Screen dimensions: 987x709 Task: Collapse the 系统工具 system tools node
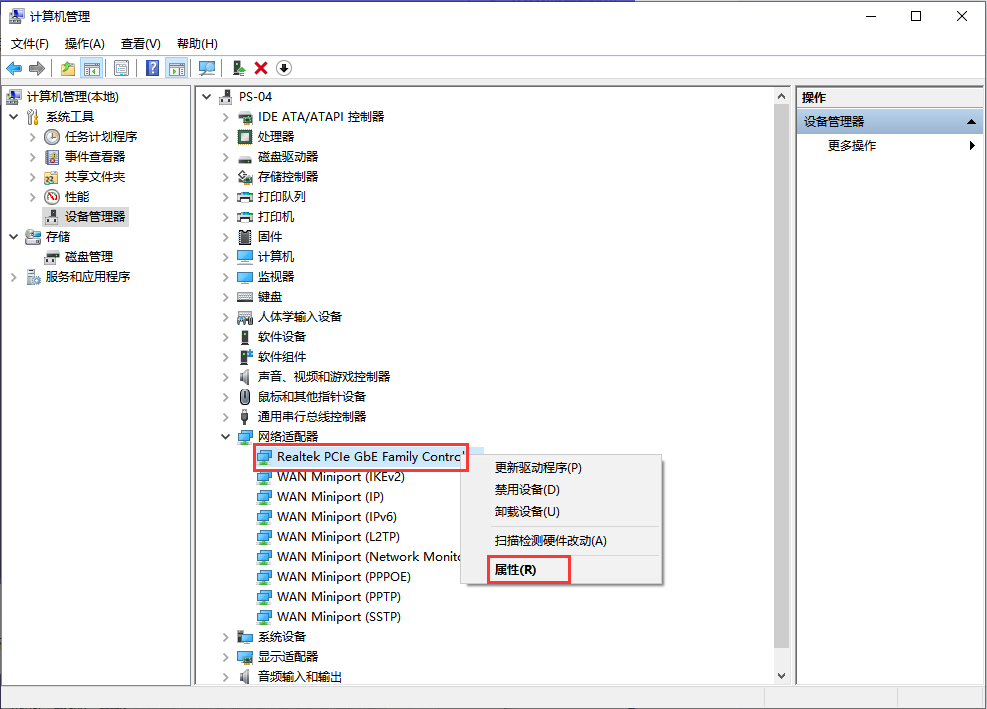click(x=14, y=116)
